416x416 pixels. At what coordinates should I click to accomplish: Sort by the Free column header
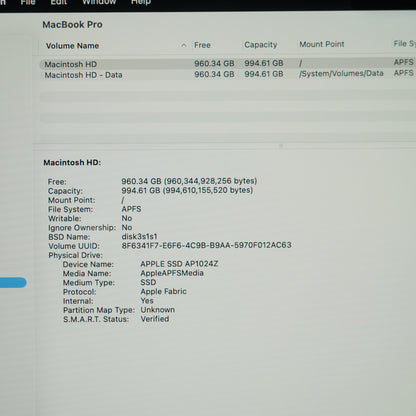coord(202,45)
